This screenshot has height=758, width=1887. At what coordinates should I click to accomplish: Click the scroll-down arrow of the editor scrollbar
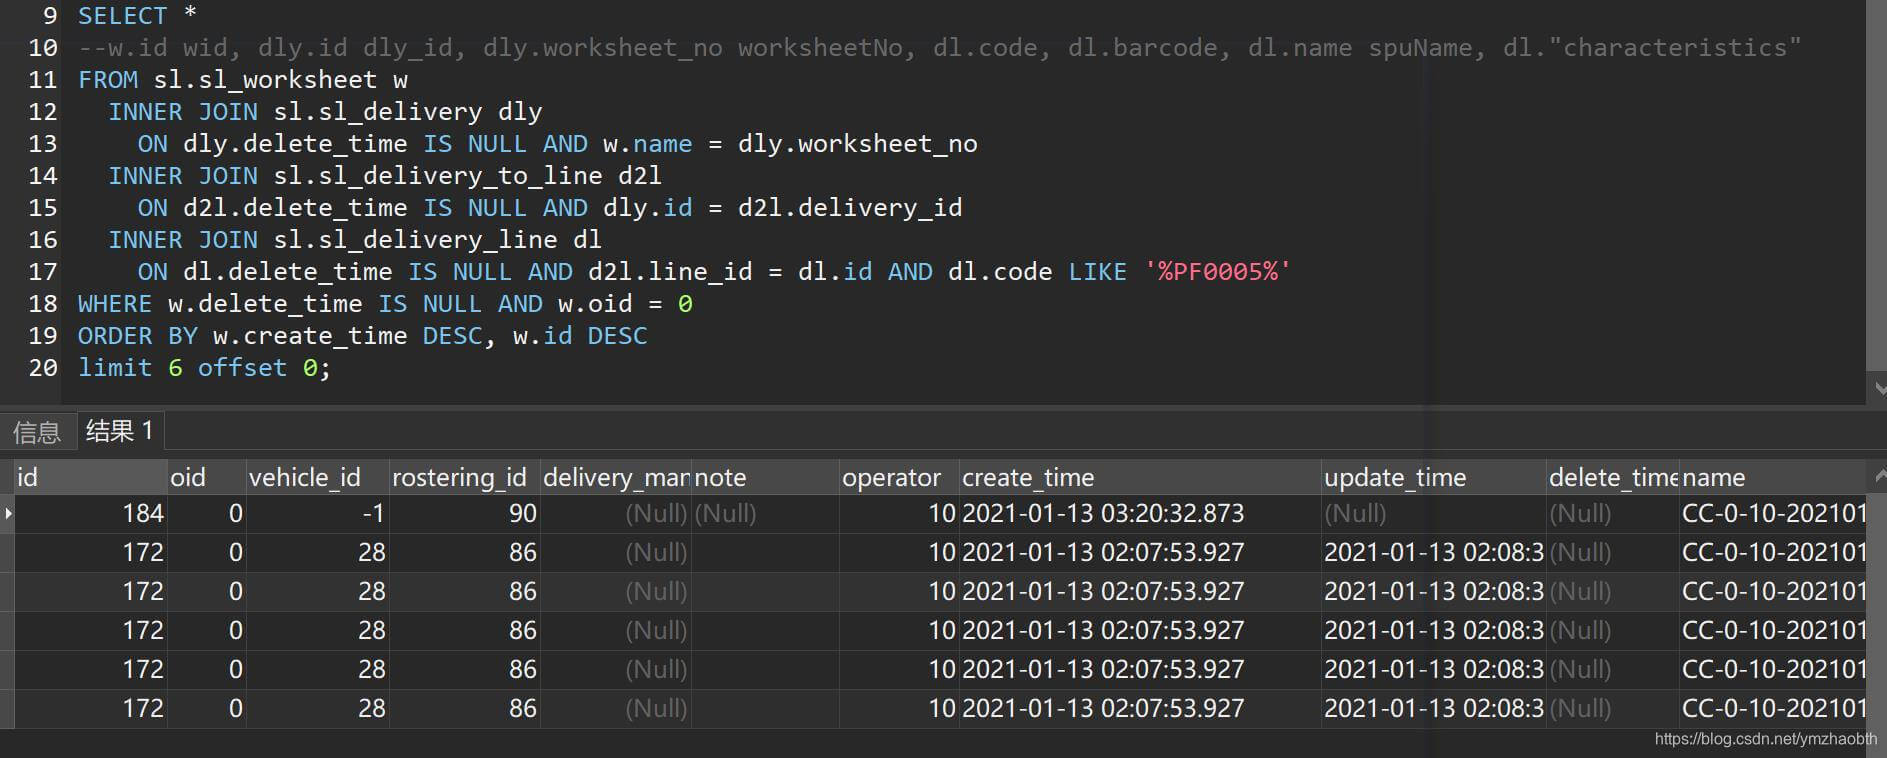click(1878, 388)
